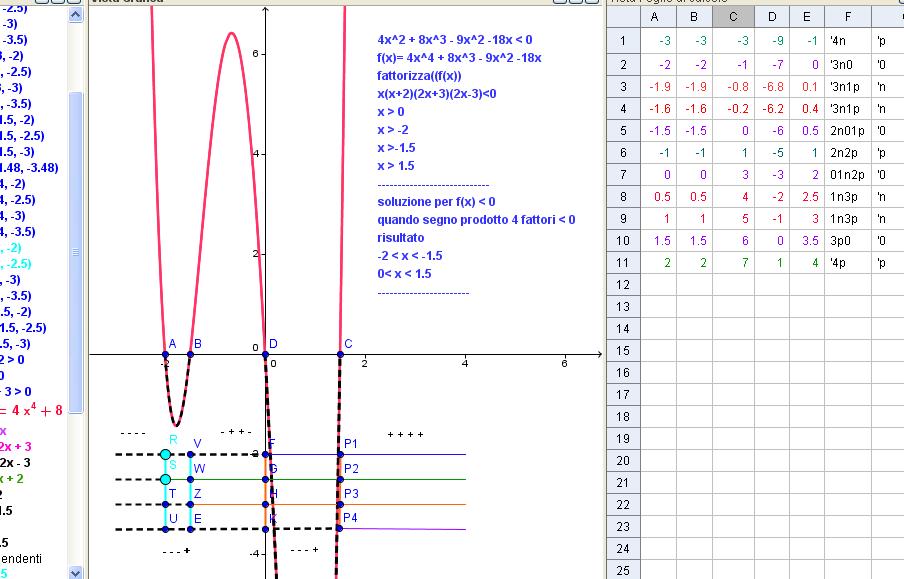
Task: Select spreadsheet column header F
Action: point(848,17)
